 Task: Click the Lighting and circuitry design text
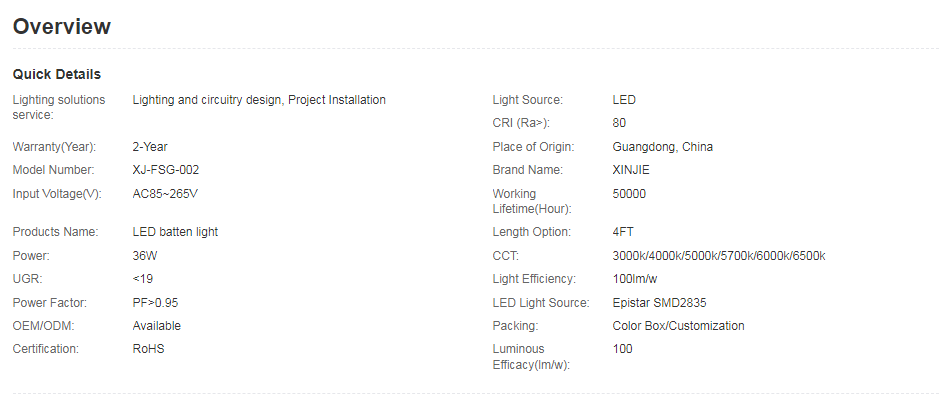point(208,100)
